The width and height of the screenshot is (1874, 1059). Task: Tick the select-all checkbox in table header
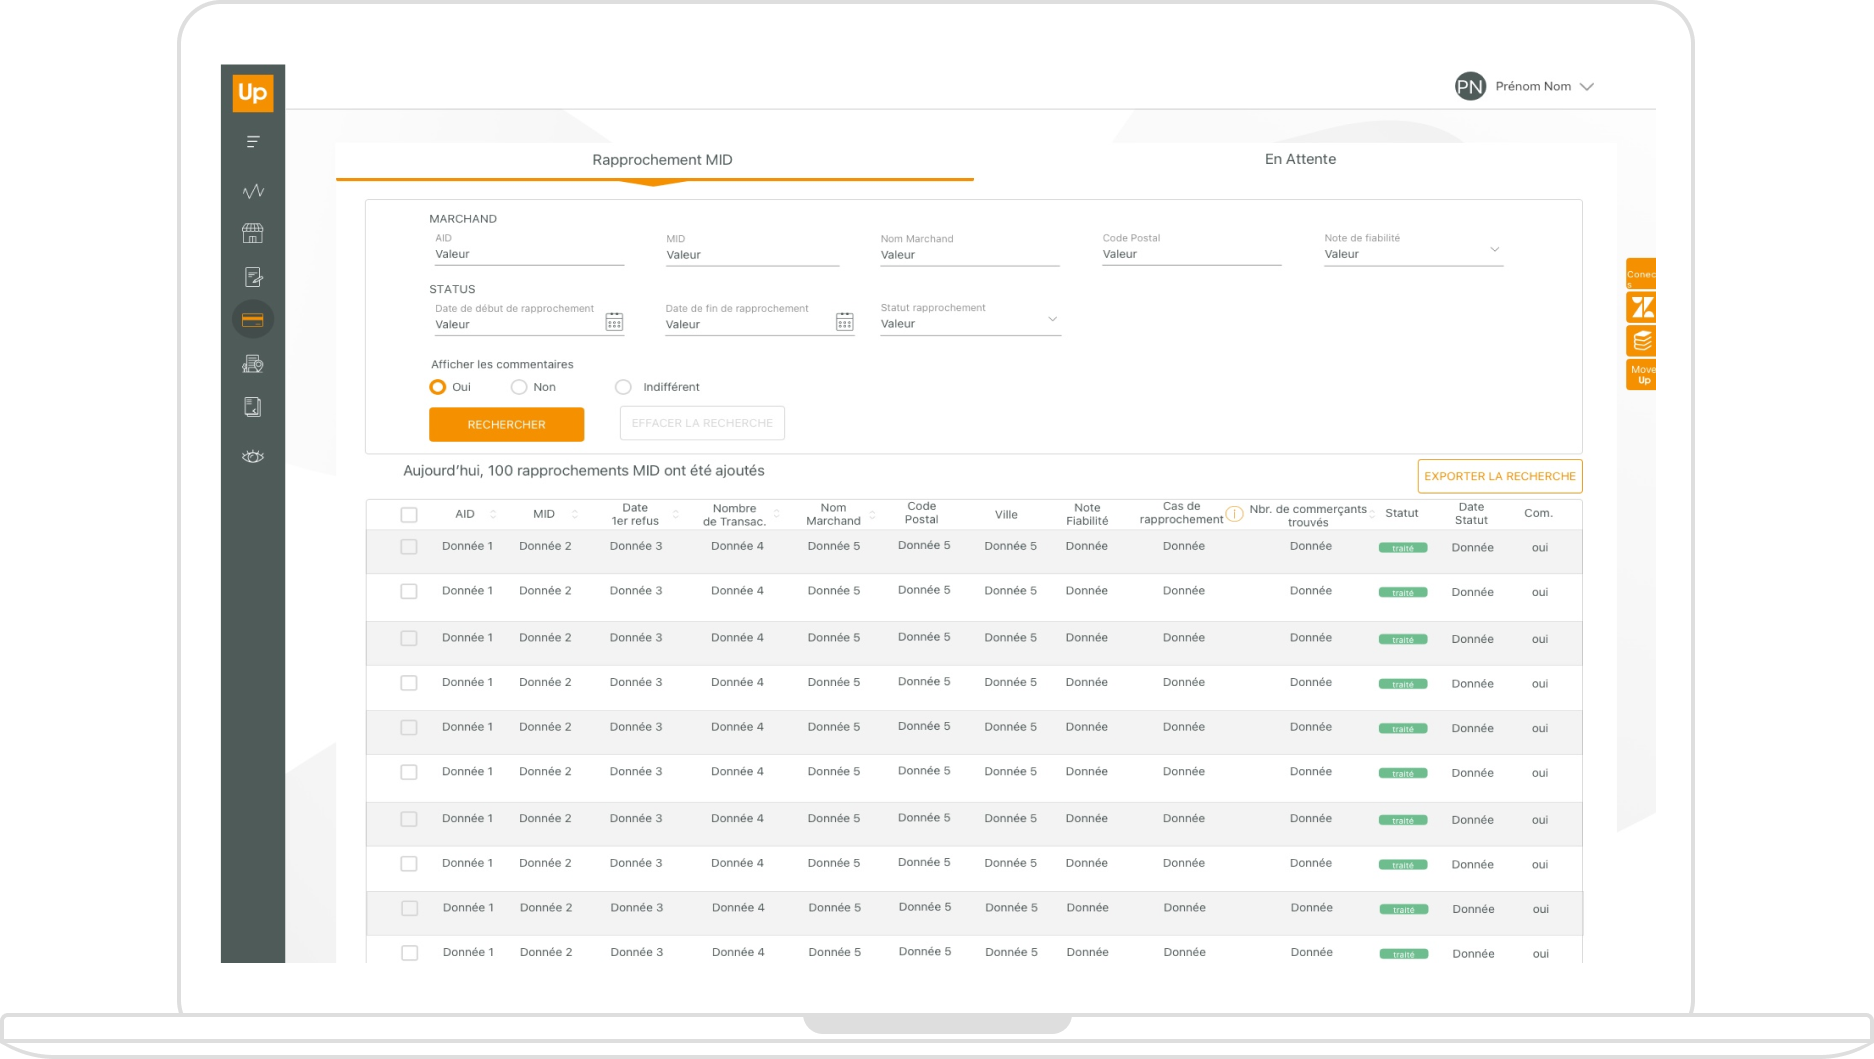[409, 515]
